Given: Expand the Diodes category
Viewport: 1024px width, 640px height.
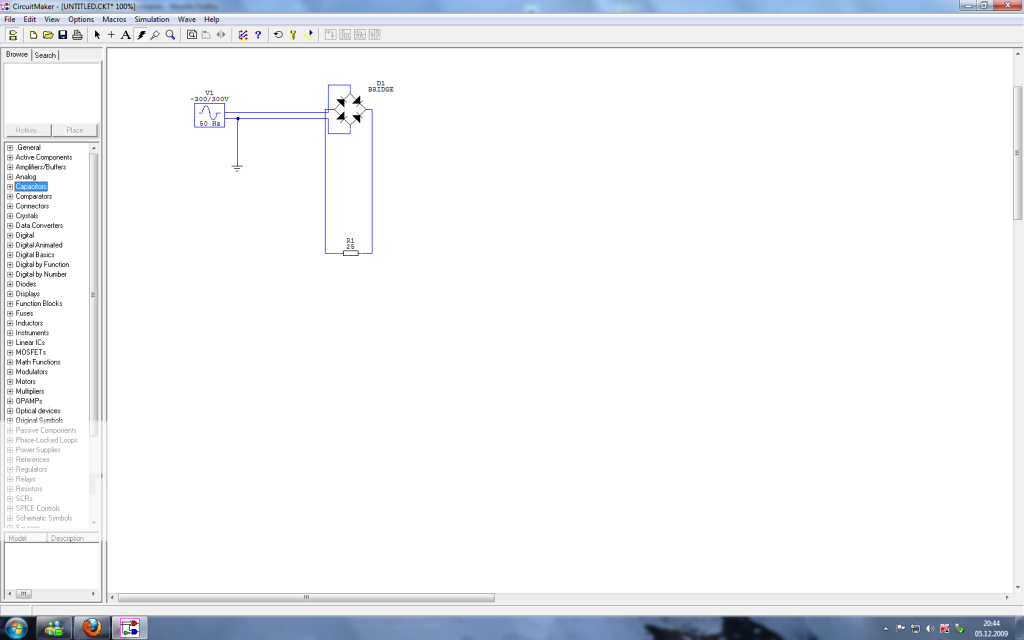Looking at the screenshot, I should point(10,284).
